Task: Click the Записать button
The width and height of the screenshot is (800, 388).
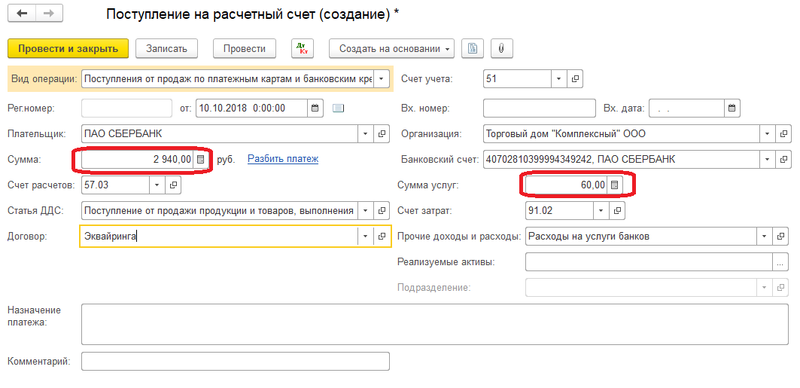Action: click(167, 48)
